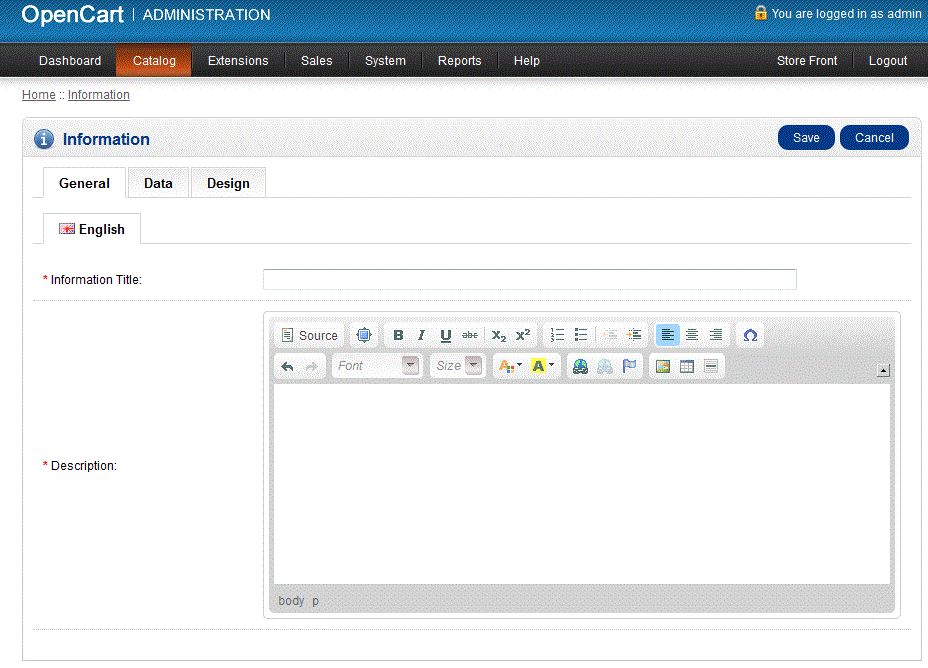Click the Information Title input field

[x=529, y=279]
